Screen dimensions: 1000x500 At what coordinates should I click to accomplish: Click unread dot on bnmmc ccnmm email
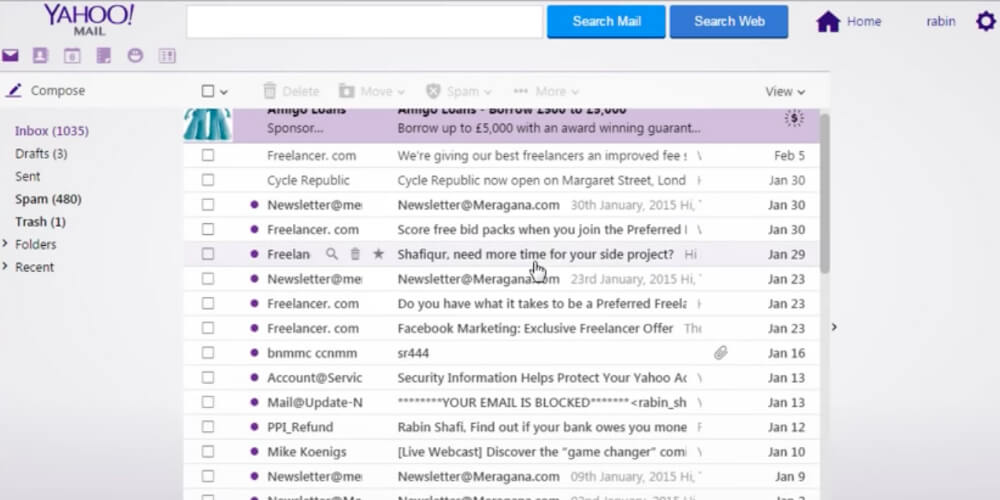(254, 353)
